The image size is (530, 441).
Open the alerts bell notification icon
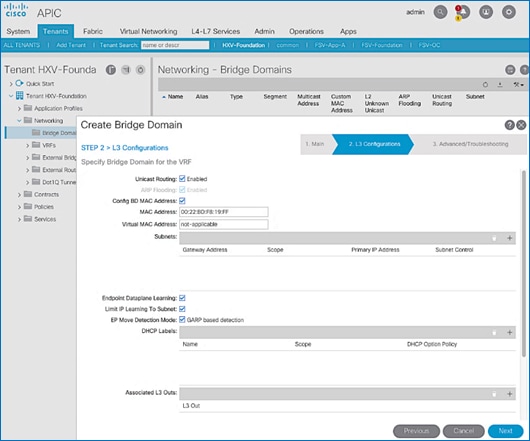[463, 13]
